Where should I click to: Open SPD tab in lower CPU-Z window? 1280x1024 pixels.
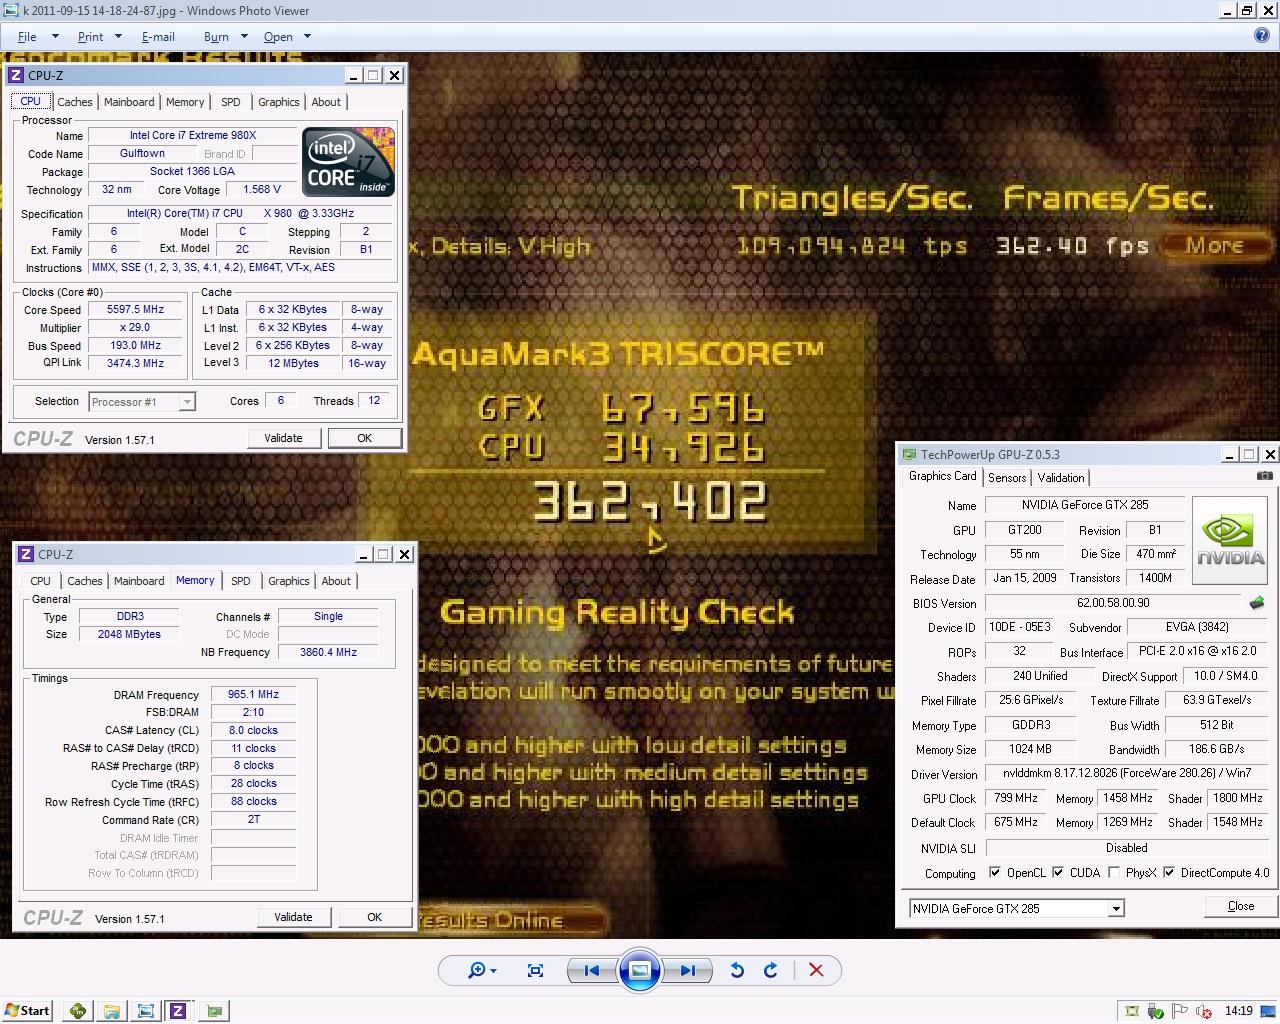[241, 581]
